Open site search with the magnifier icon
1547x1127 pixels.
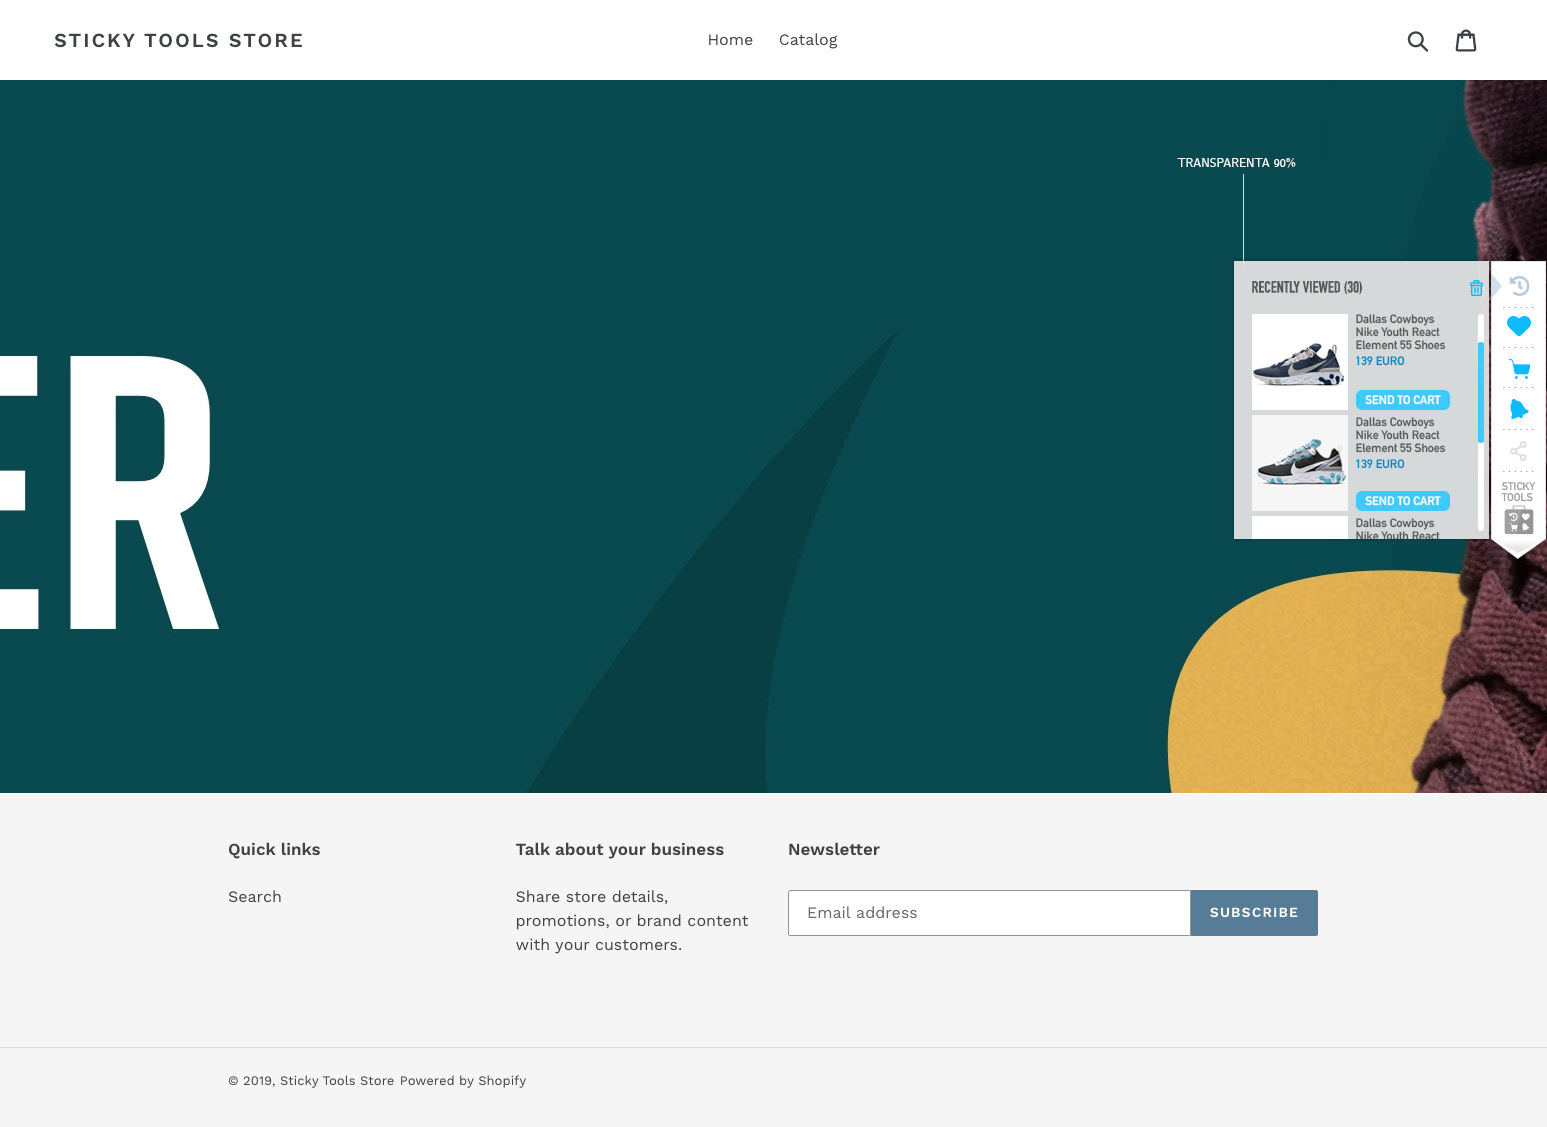1418,40
